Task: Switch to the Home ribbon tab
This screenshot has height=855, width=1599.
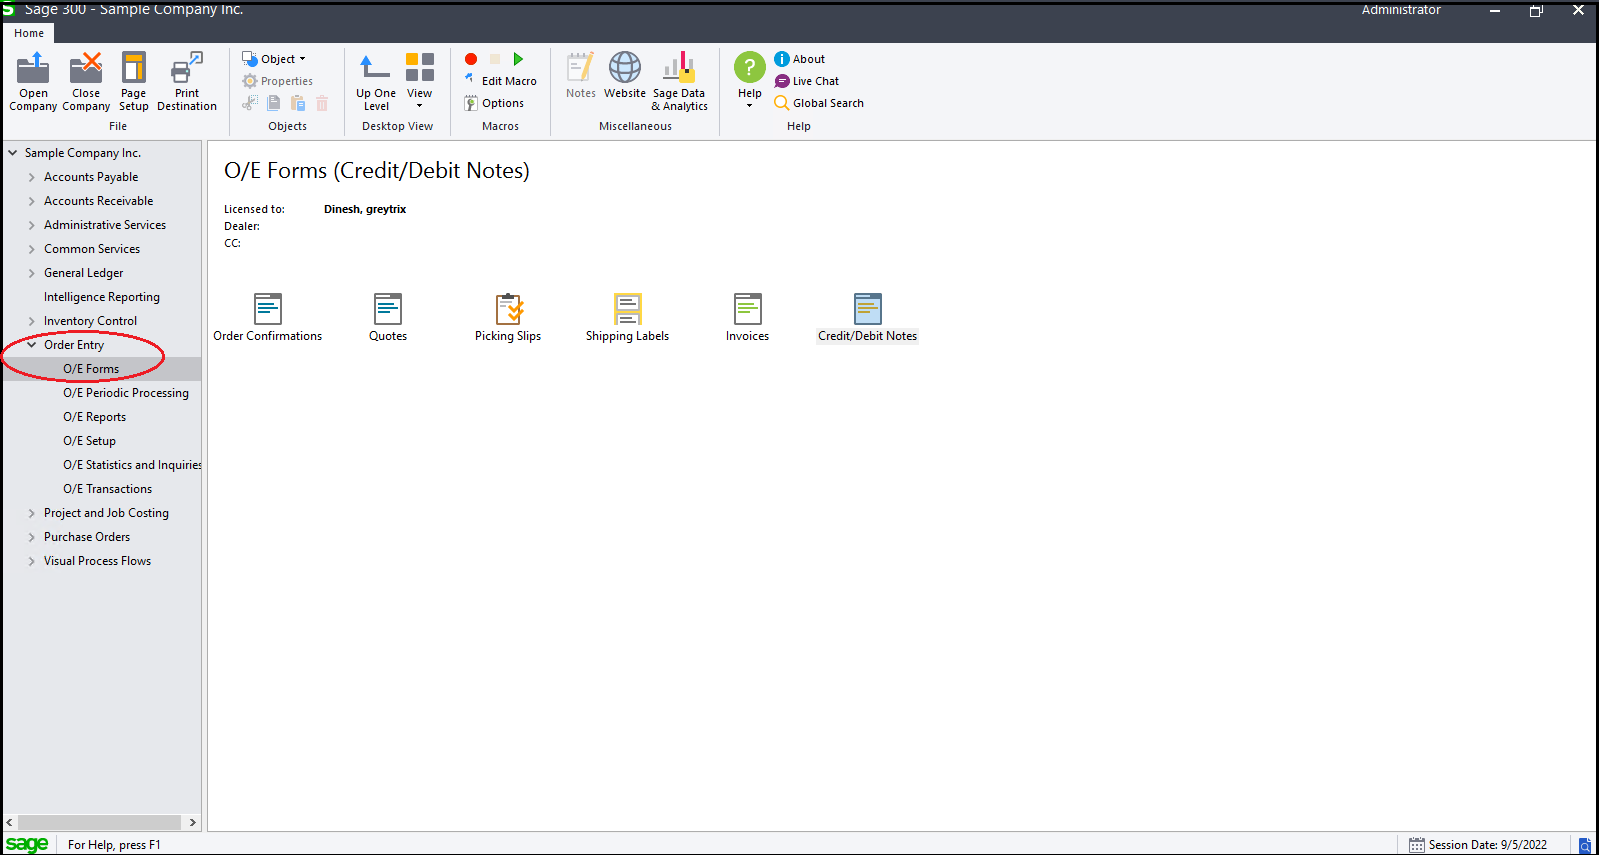Action: click(29, 33)
